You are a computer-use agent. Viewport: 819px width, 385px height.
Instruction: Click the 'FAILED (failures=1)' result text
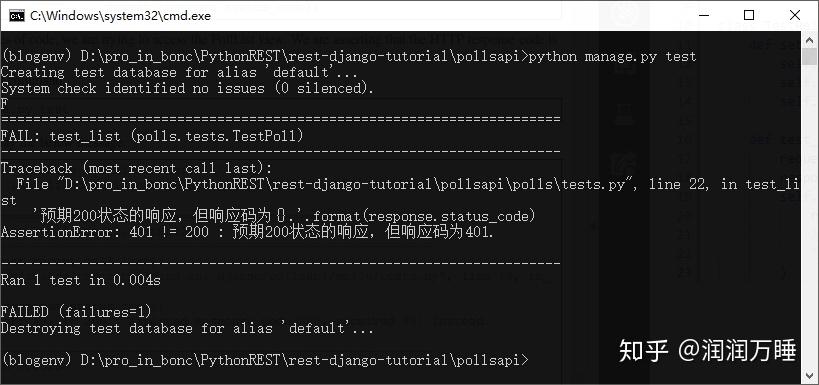point(76,312)
